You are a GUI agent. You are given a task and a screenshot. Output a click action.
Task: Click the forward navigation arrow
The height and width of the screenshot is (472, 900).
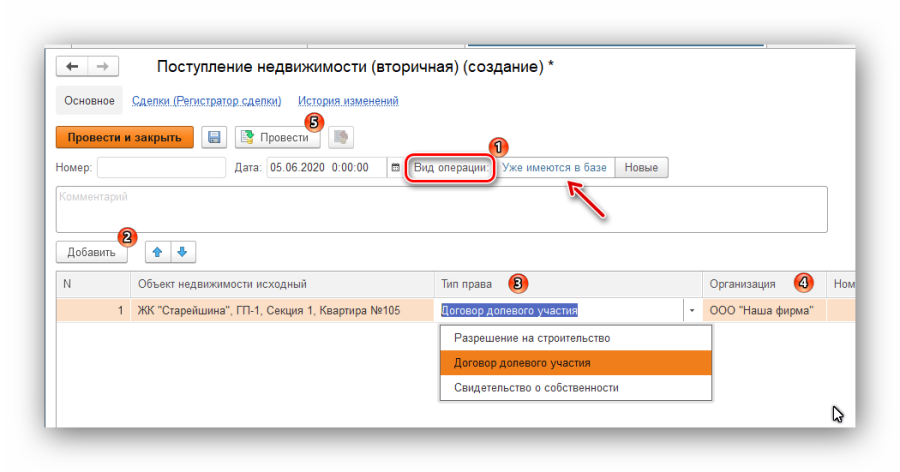click(x=102, y=66)
